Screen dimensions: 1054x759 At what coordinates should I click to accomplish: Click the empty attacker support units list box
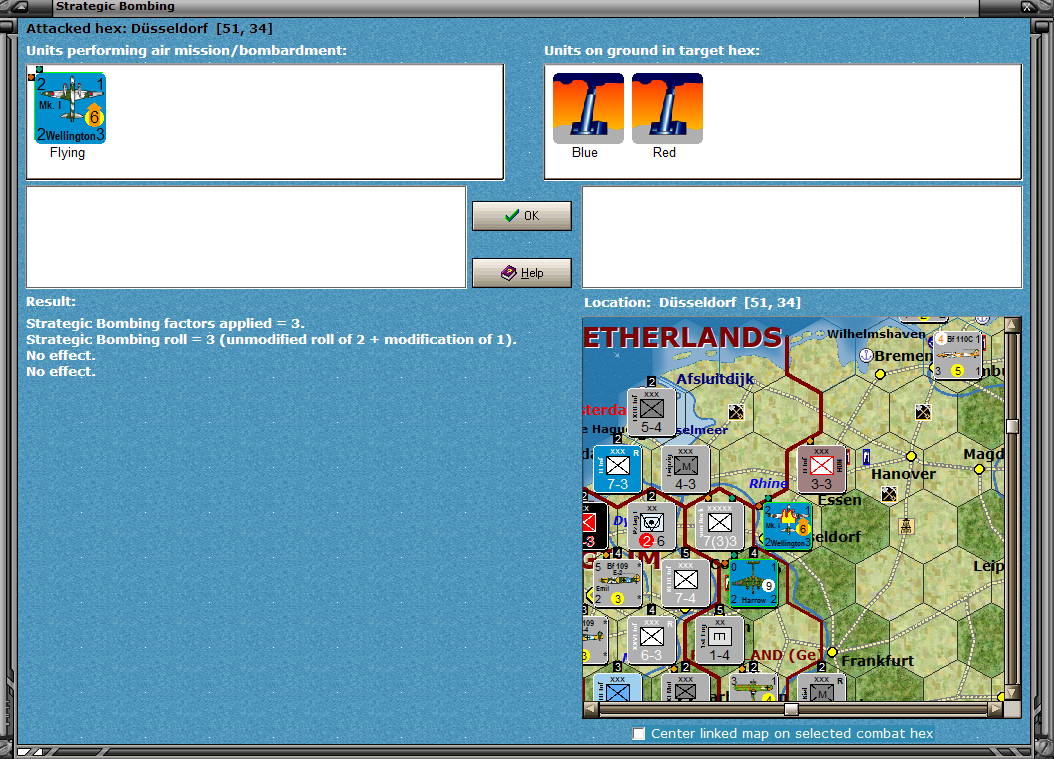(x=246, y=237)
